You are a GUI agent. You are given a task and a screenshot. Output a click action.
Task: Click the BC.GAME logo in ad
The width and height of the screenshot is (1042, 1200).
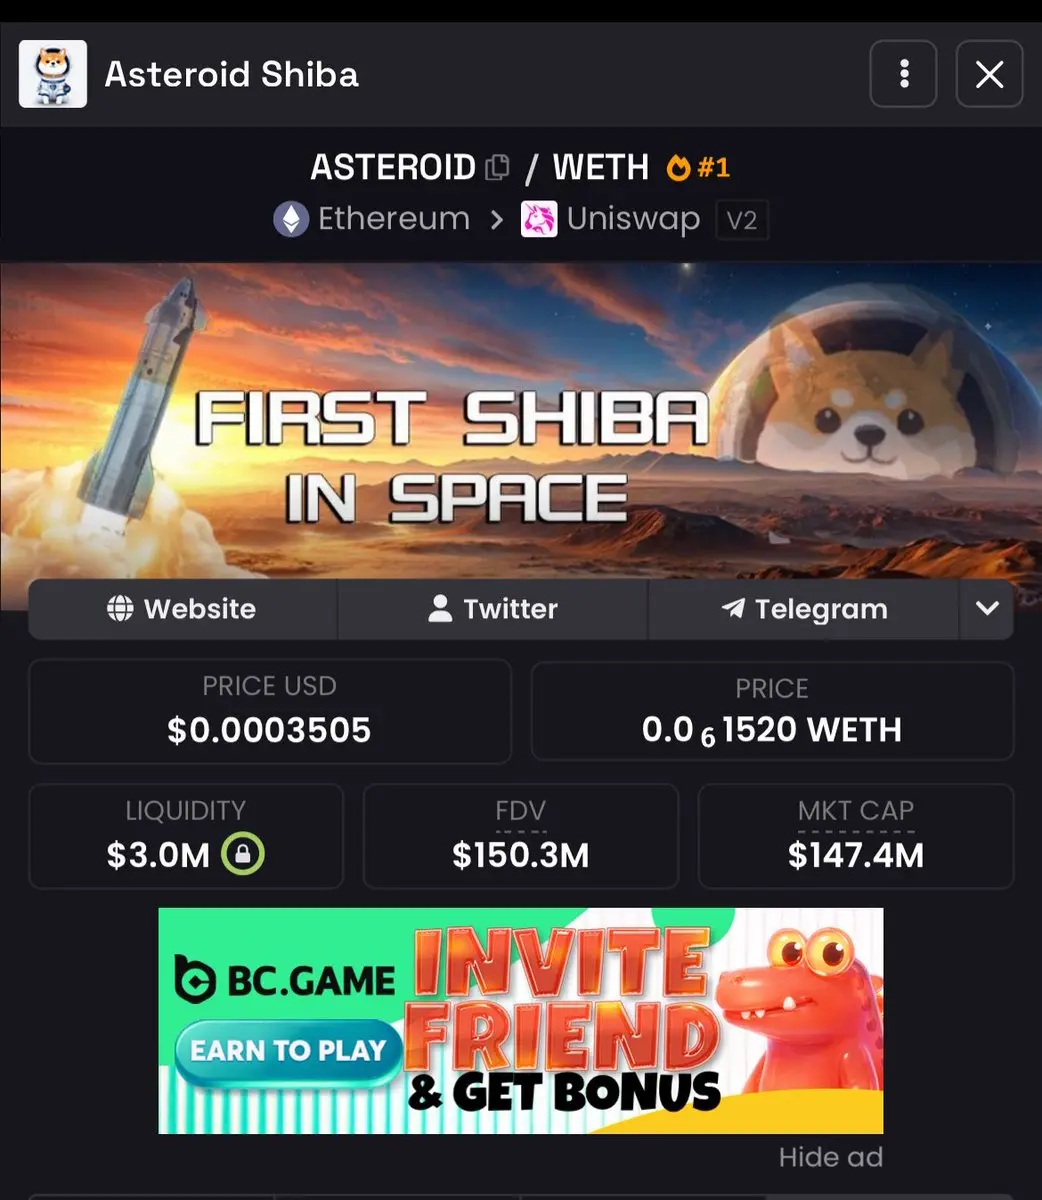tap(285, 979)
